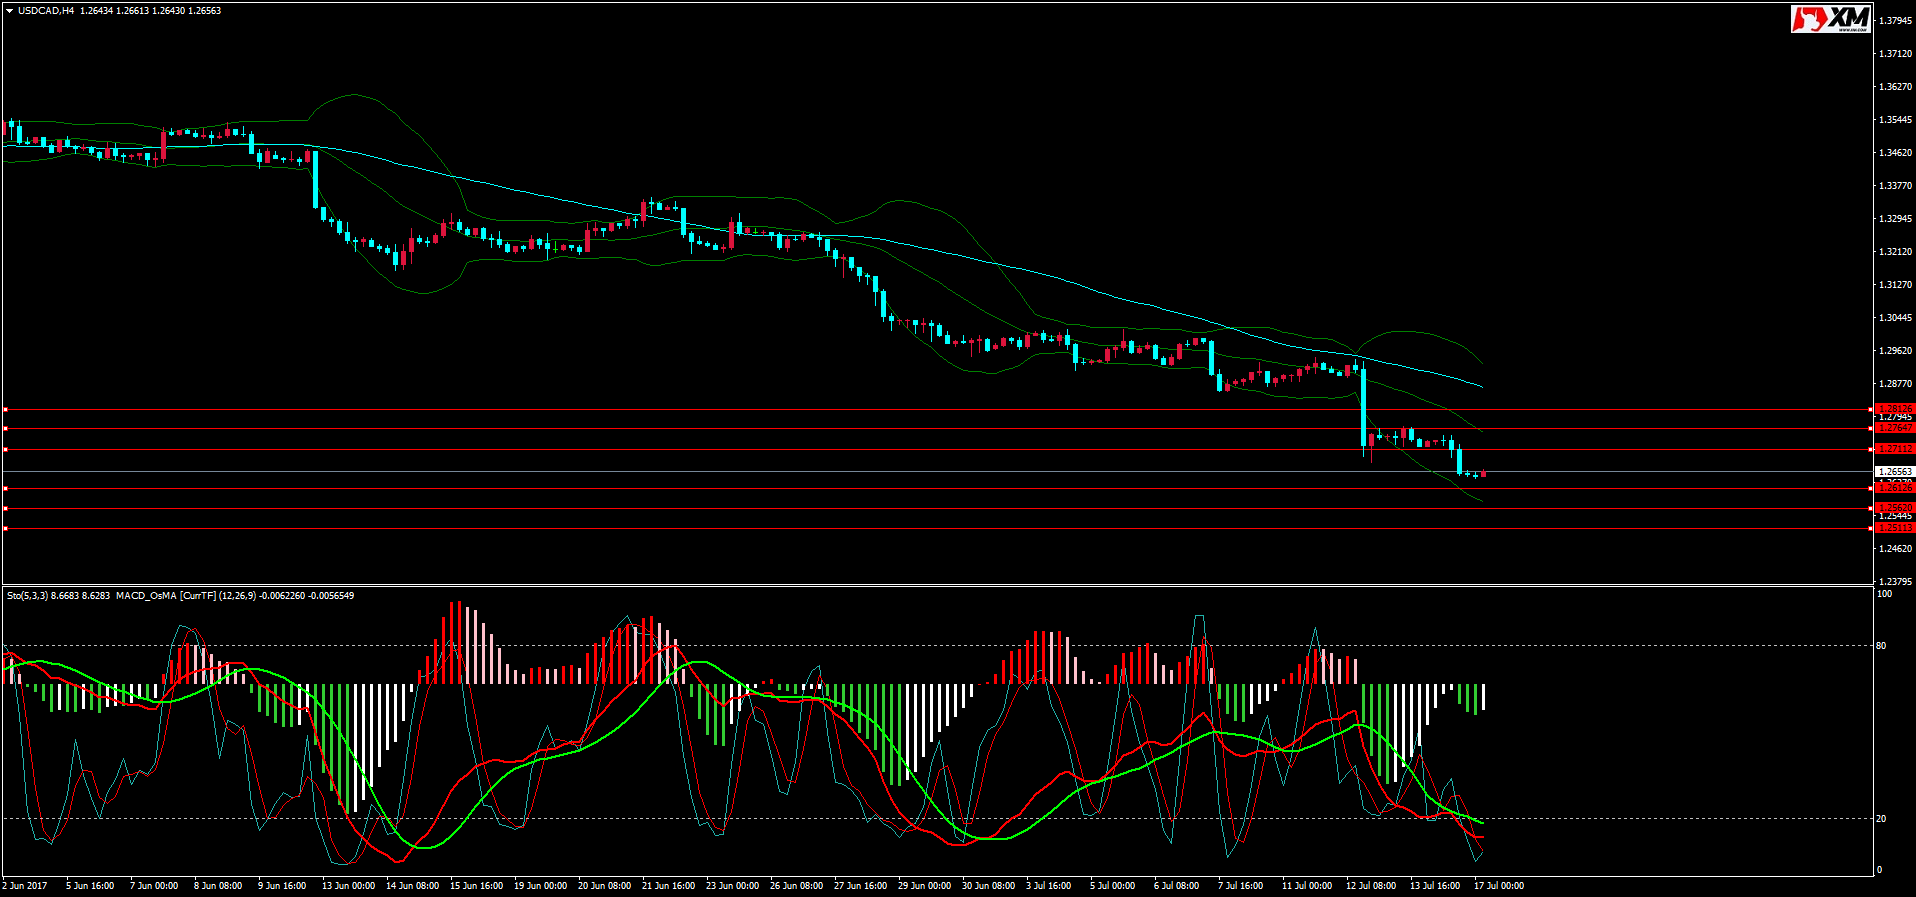Select the red 1.28126 price level label
The width and height of the screenshot is (1916, 897).
tap(1895, 409)
